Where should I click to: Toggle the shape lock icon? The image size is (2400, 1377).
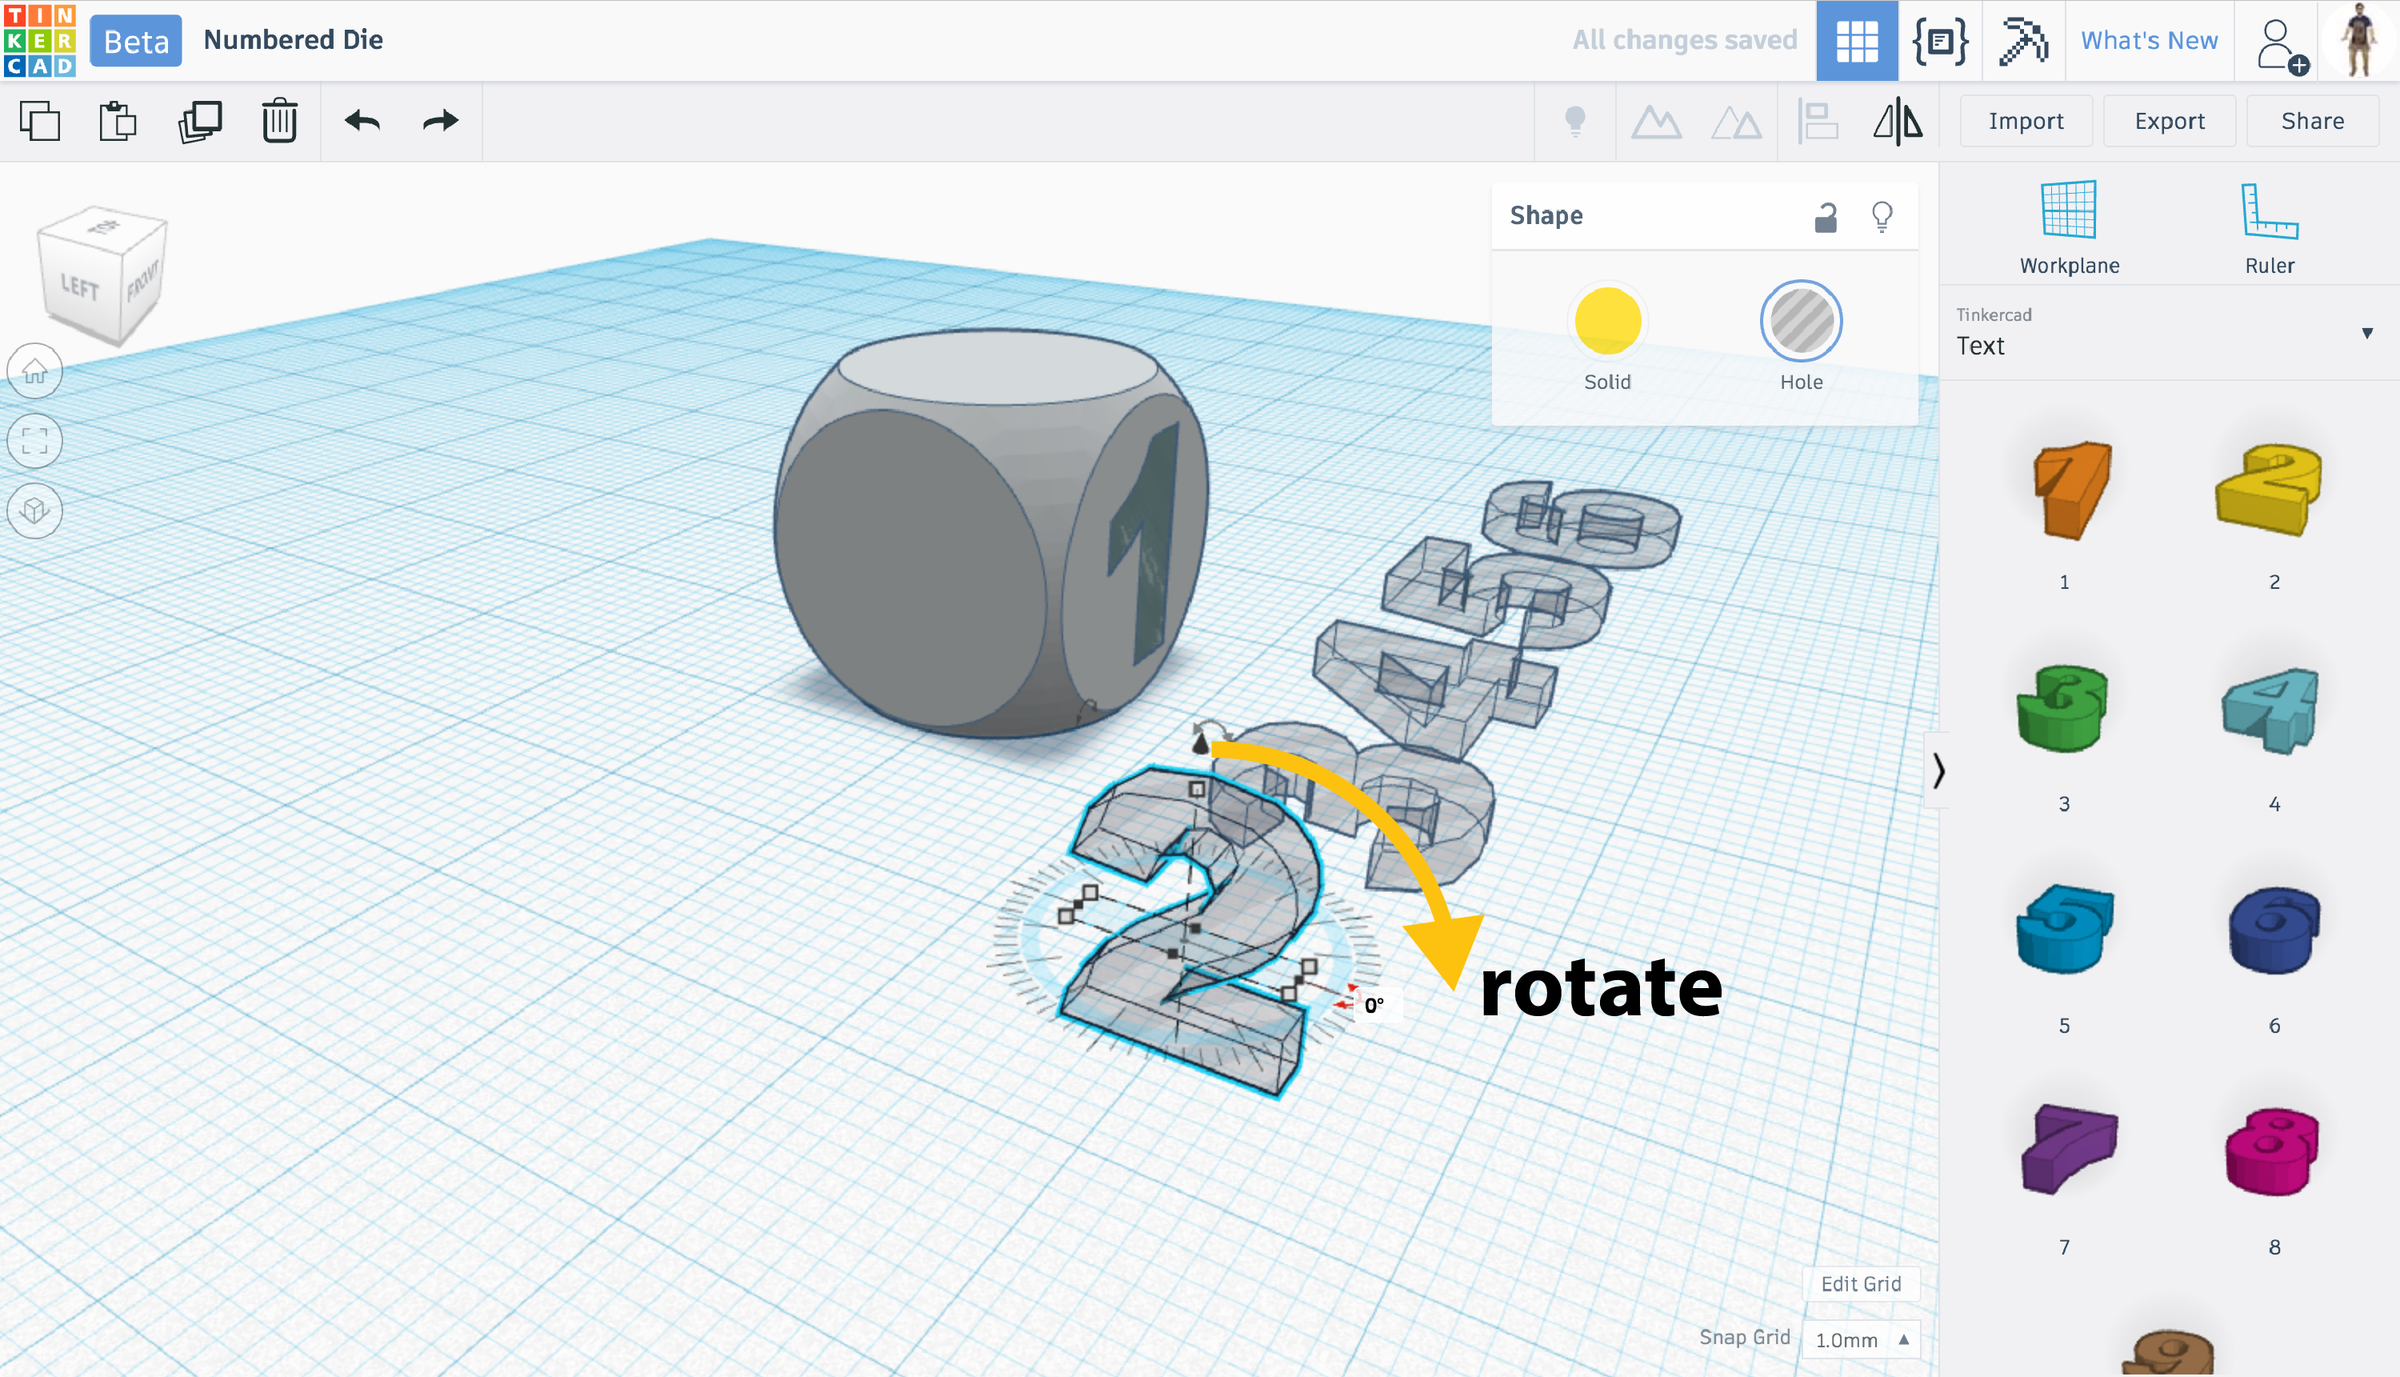click(1825, 216)
